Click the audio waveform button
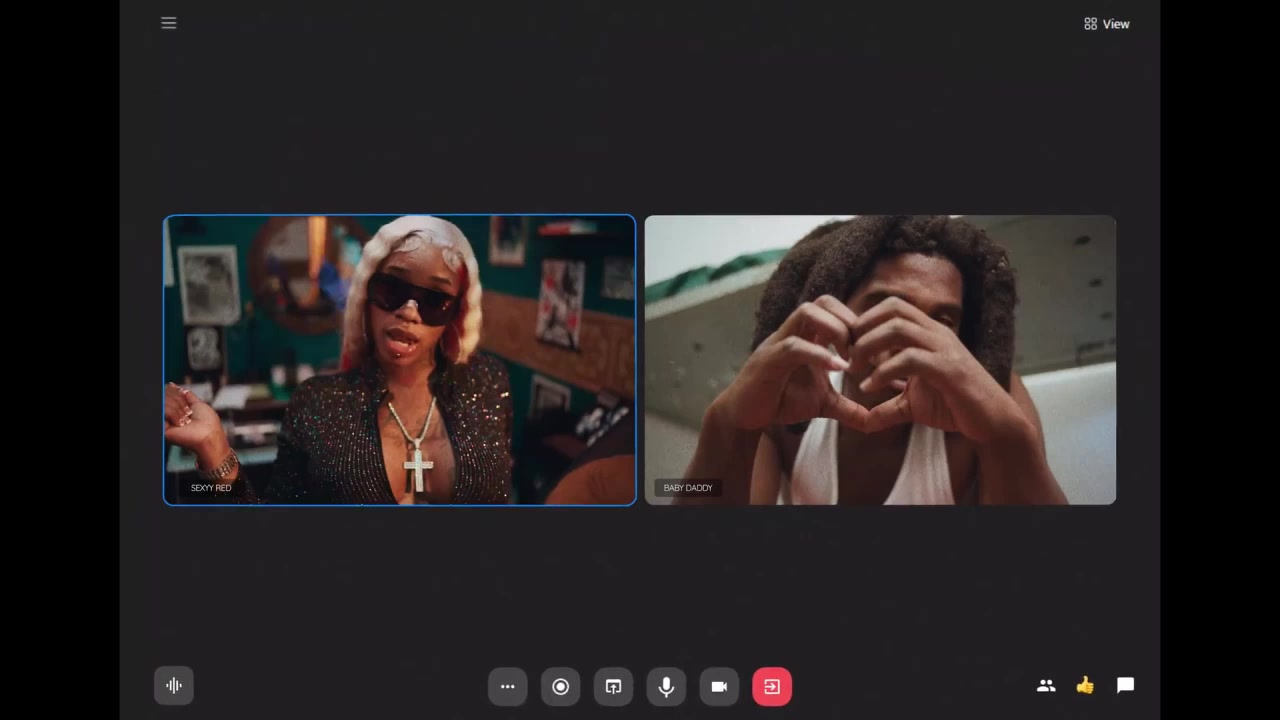The height and width of the screenshot is (720, 1280). point(174,686)
